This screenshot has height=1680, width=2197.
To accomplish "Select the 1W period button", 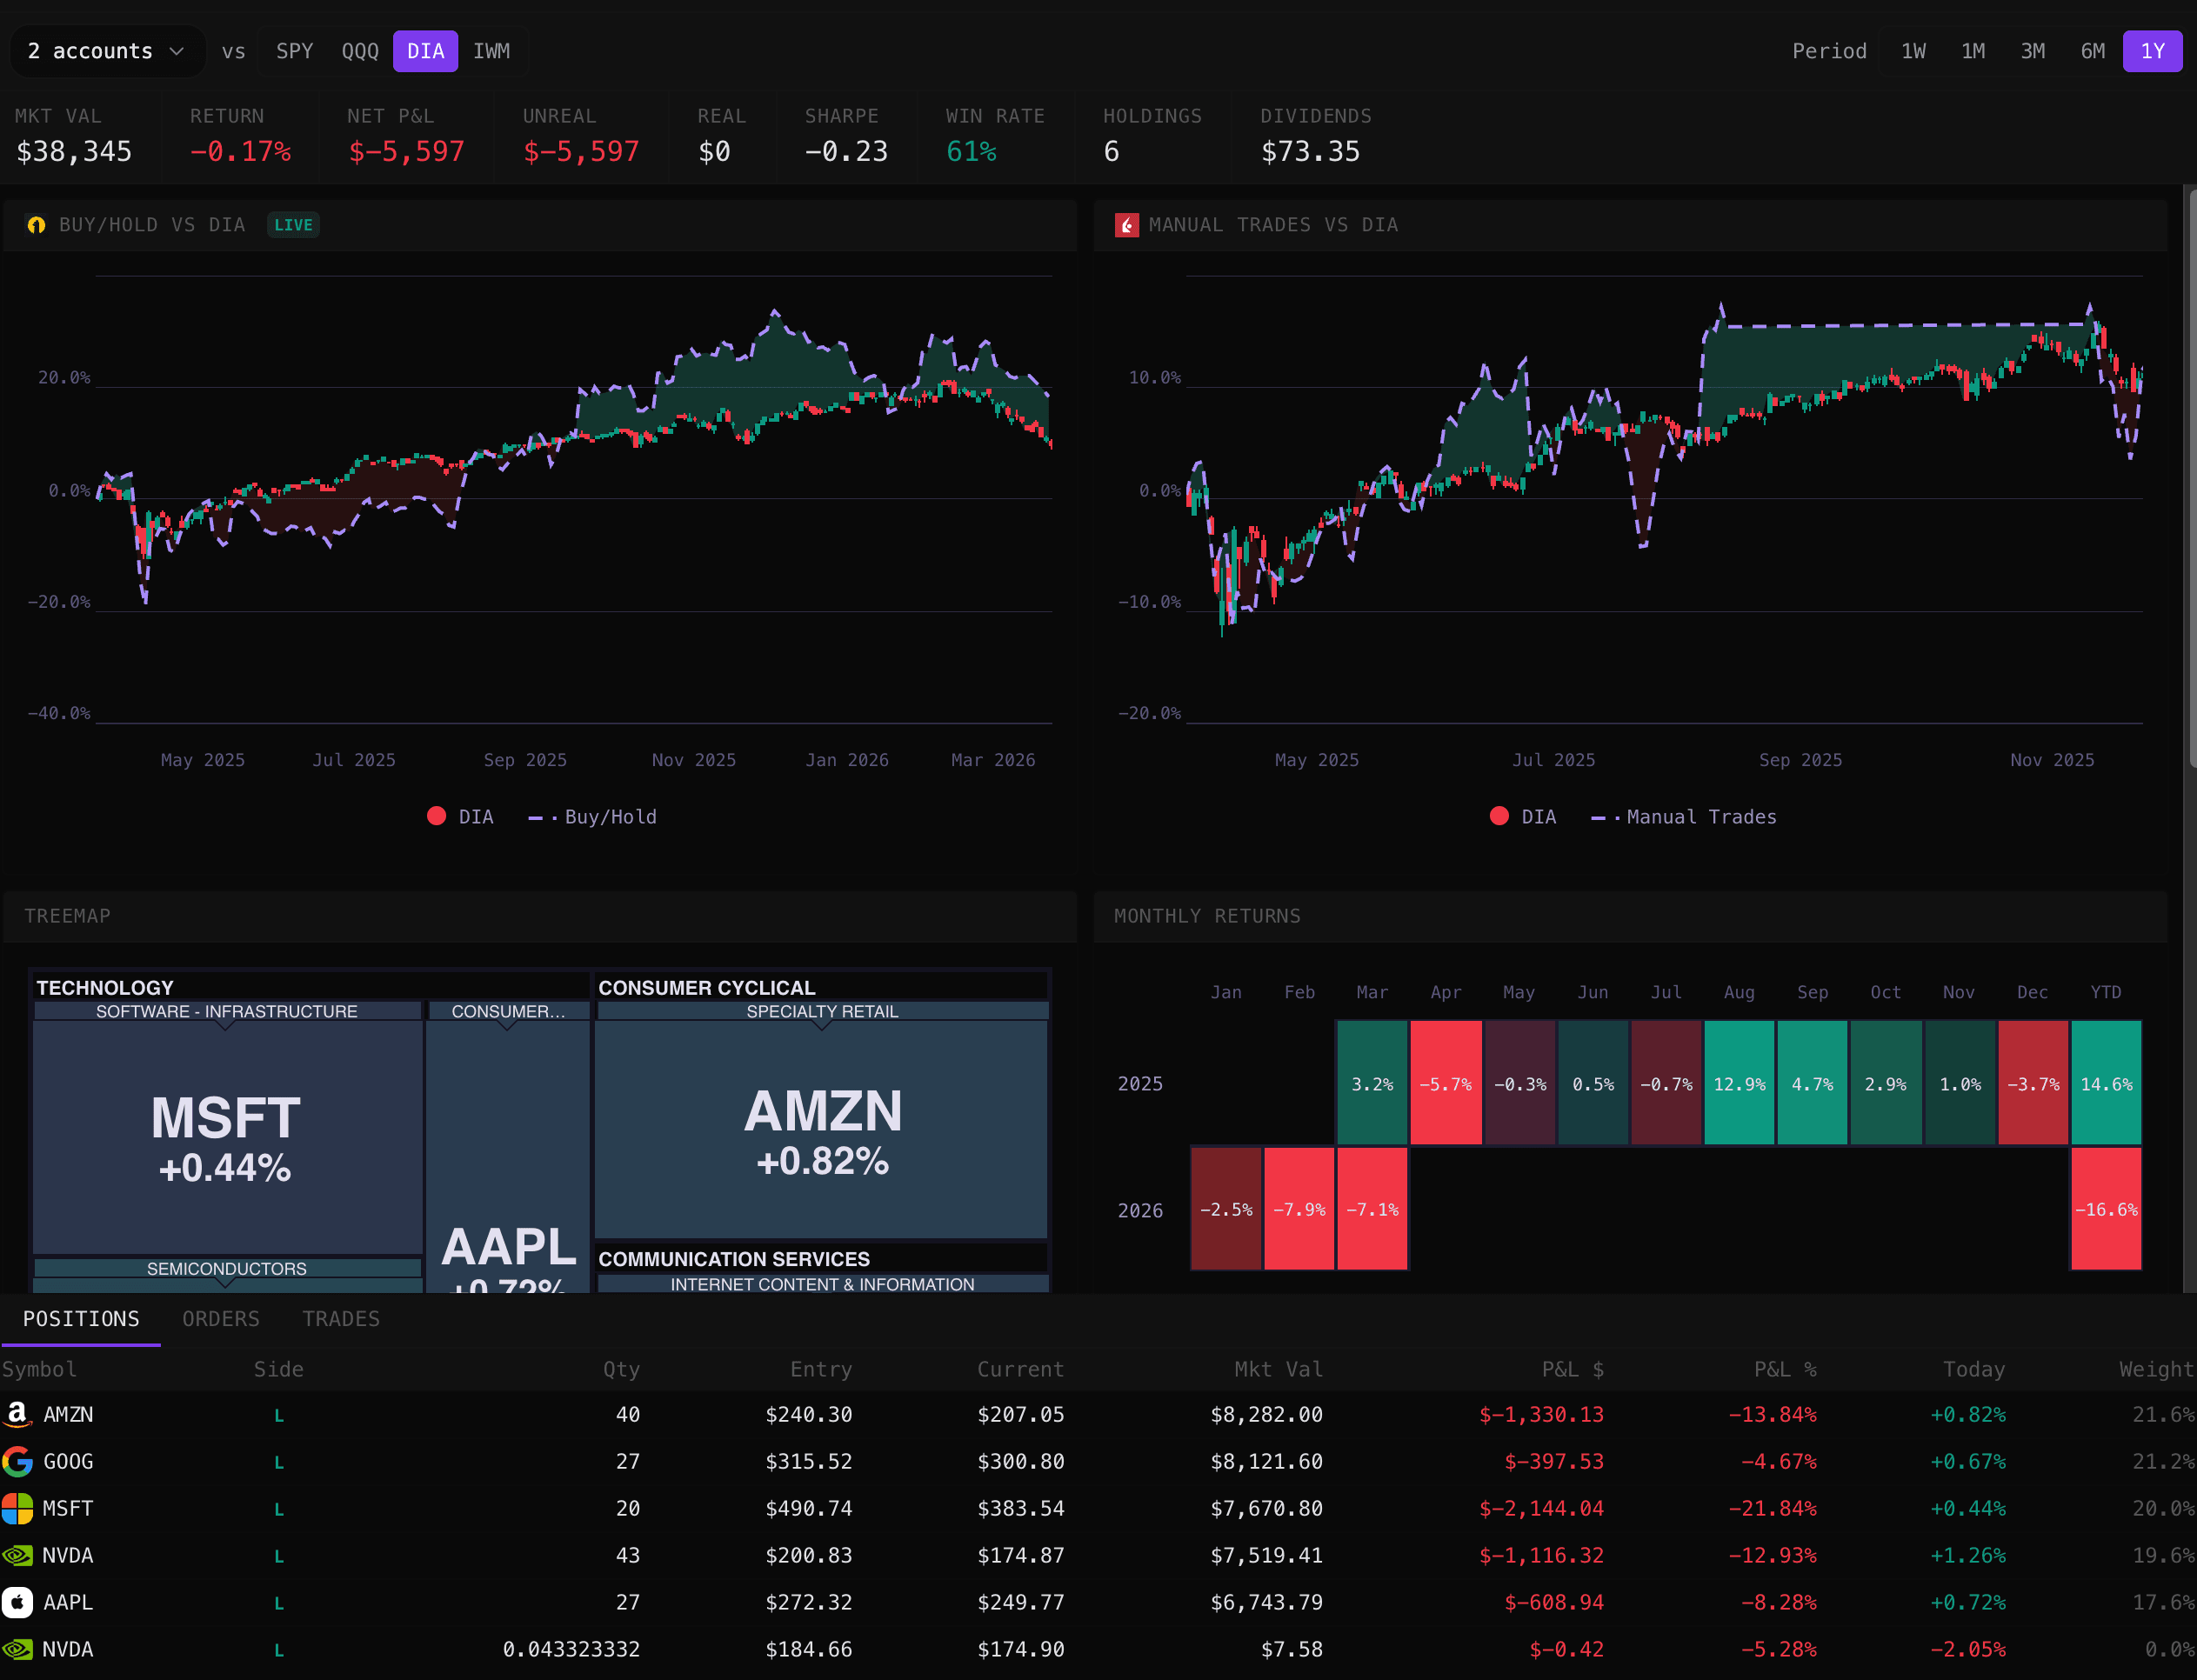I will click(x=1913, y=50).
